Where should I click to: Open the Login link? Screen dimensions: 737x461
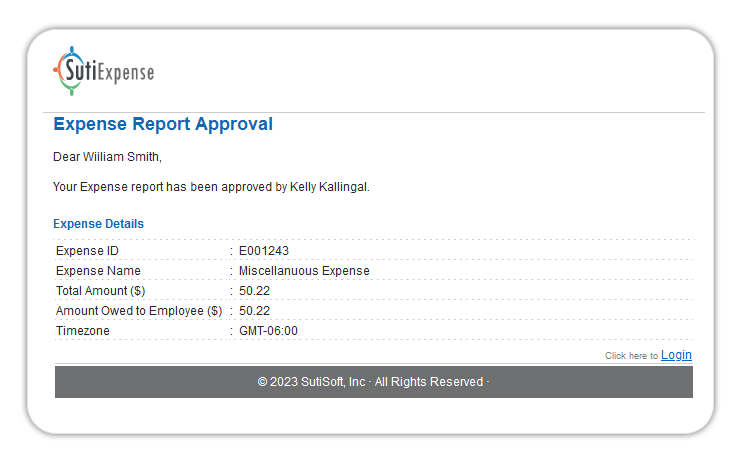676,355
